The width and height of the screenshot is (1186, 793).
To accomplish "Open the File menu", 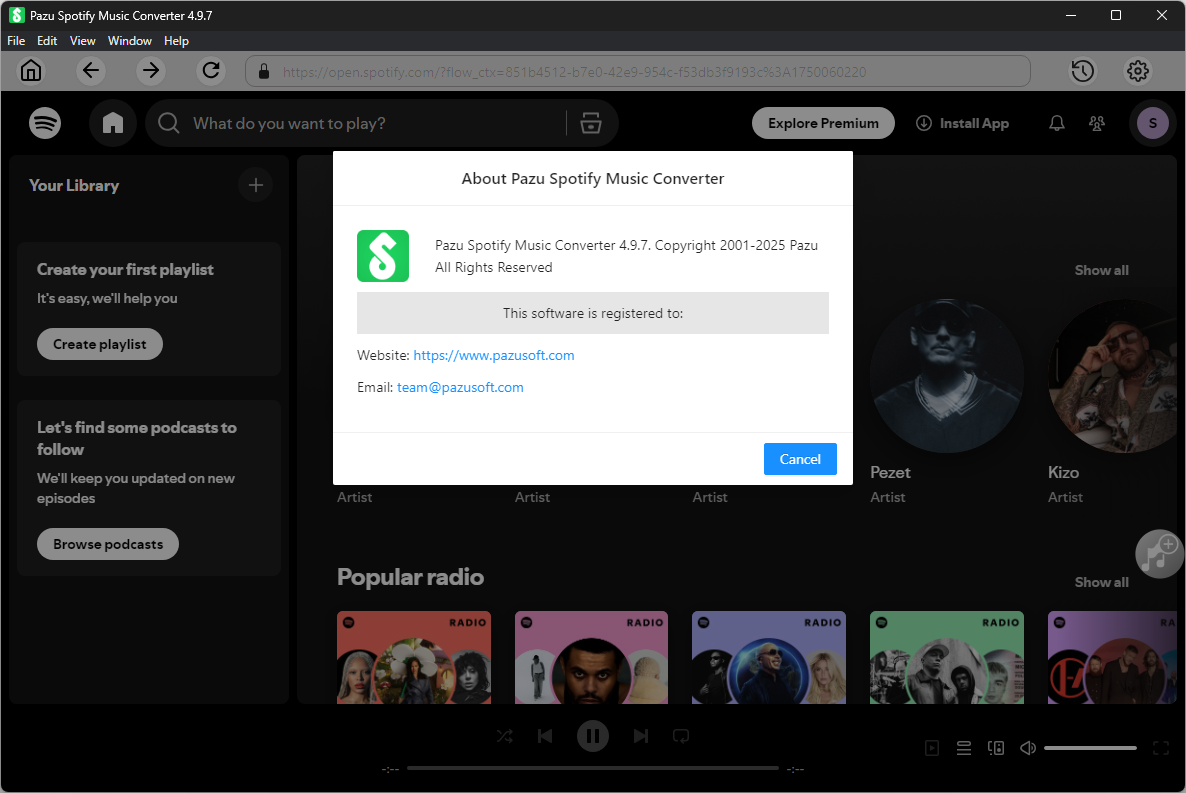I will [x=16, y=41].
